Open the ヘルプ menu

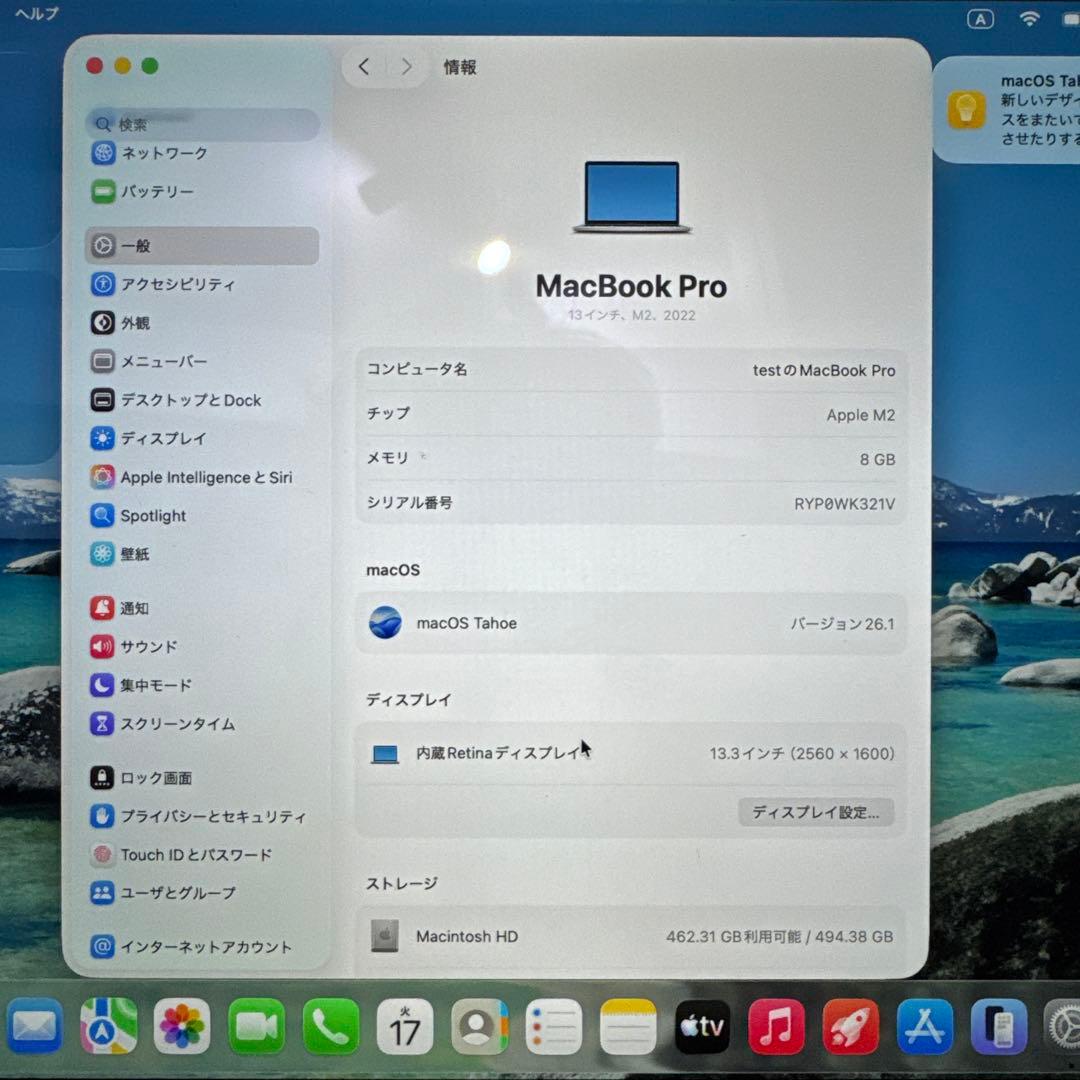tap(37, 13)
